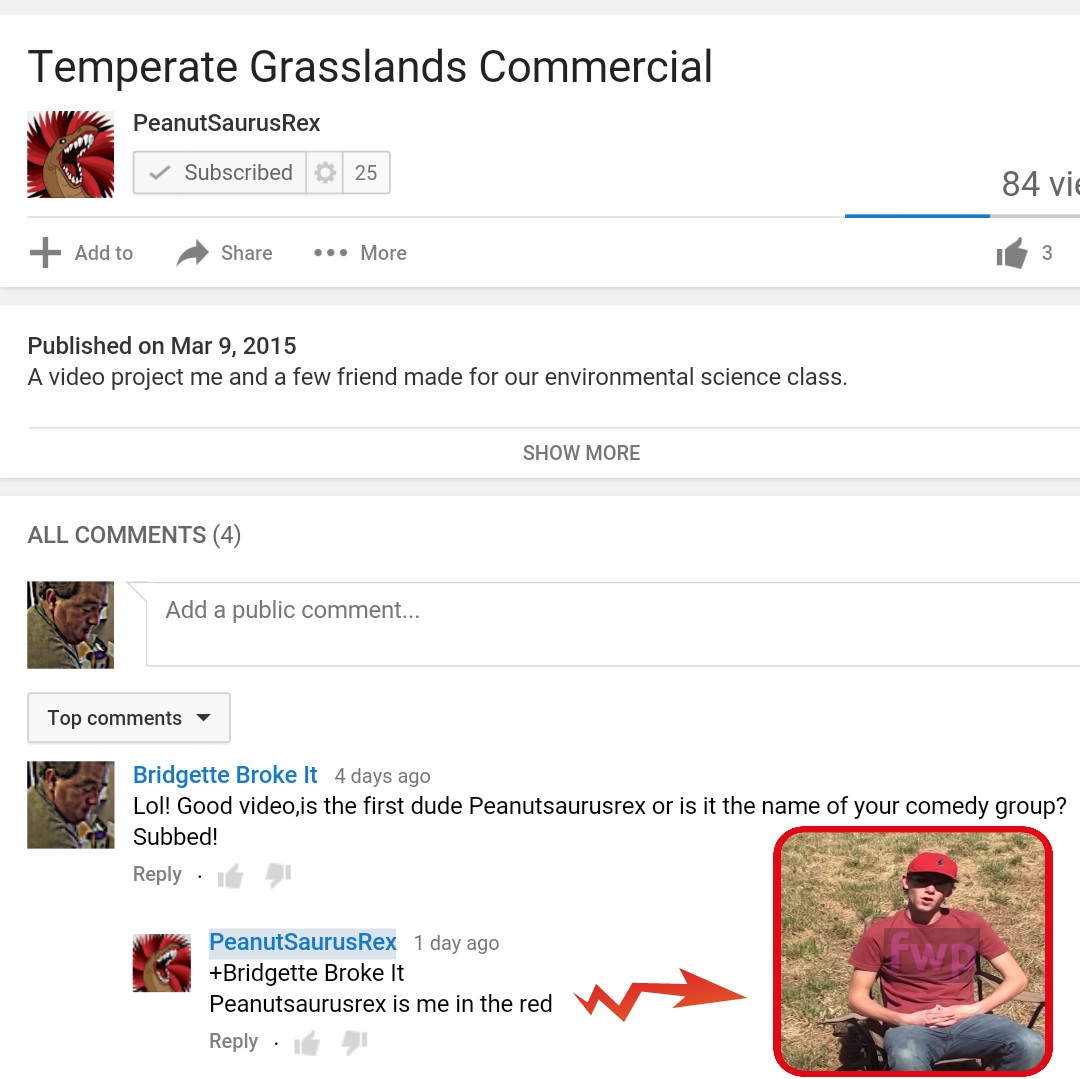
Task: Thumbs up Bridgette Broke It's comment
Action: (230, 875)
